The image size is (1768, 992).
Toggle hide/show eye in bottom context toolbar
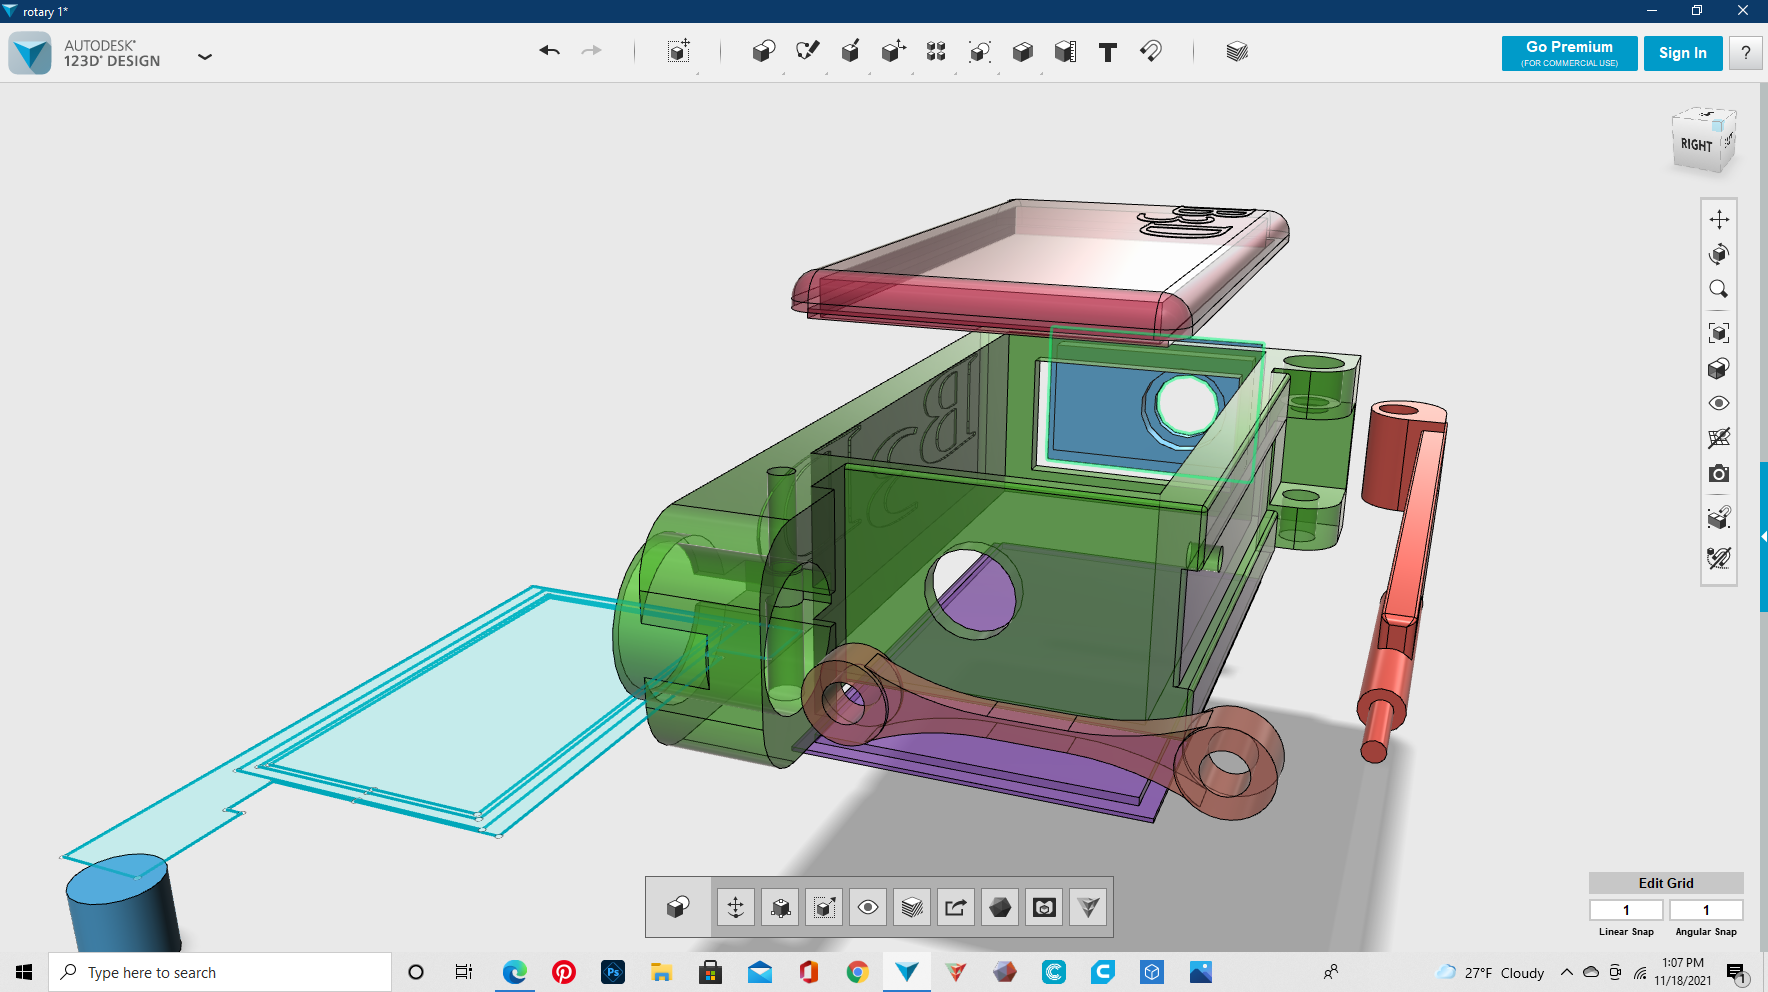coord(868,907)
